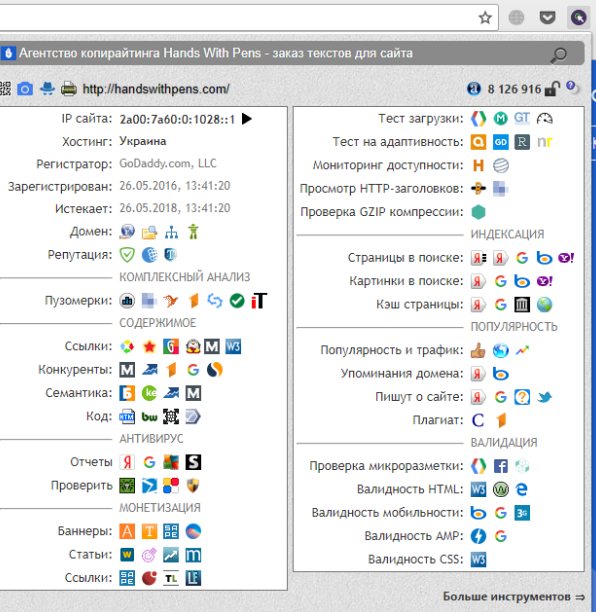Click the blue question mark help icon
The width and height of the screenshot is (596, 612).
tap(571, 85)
